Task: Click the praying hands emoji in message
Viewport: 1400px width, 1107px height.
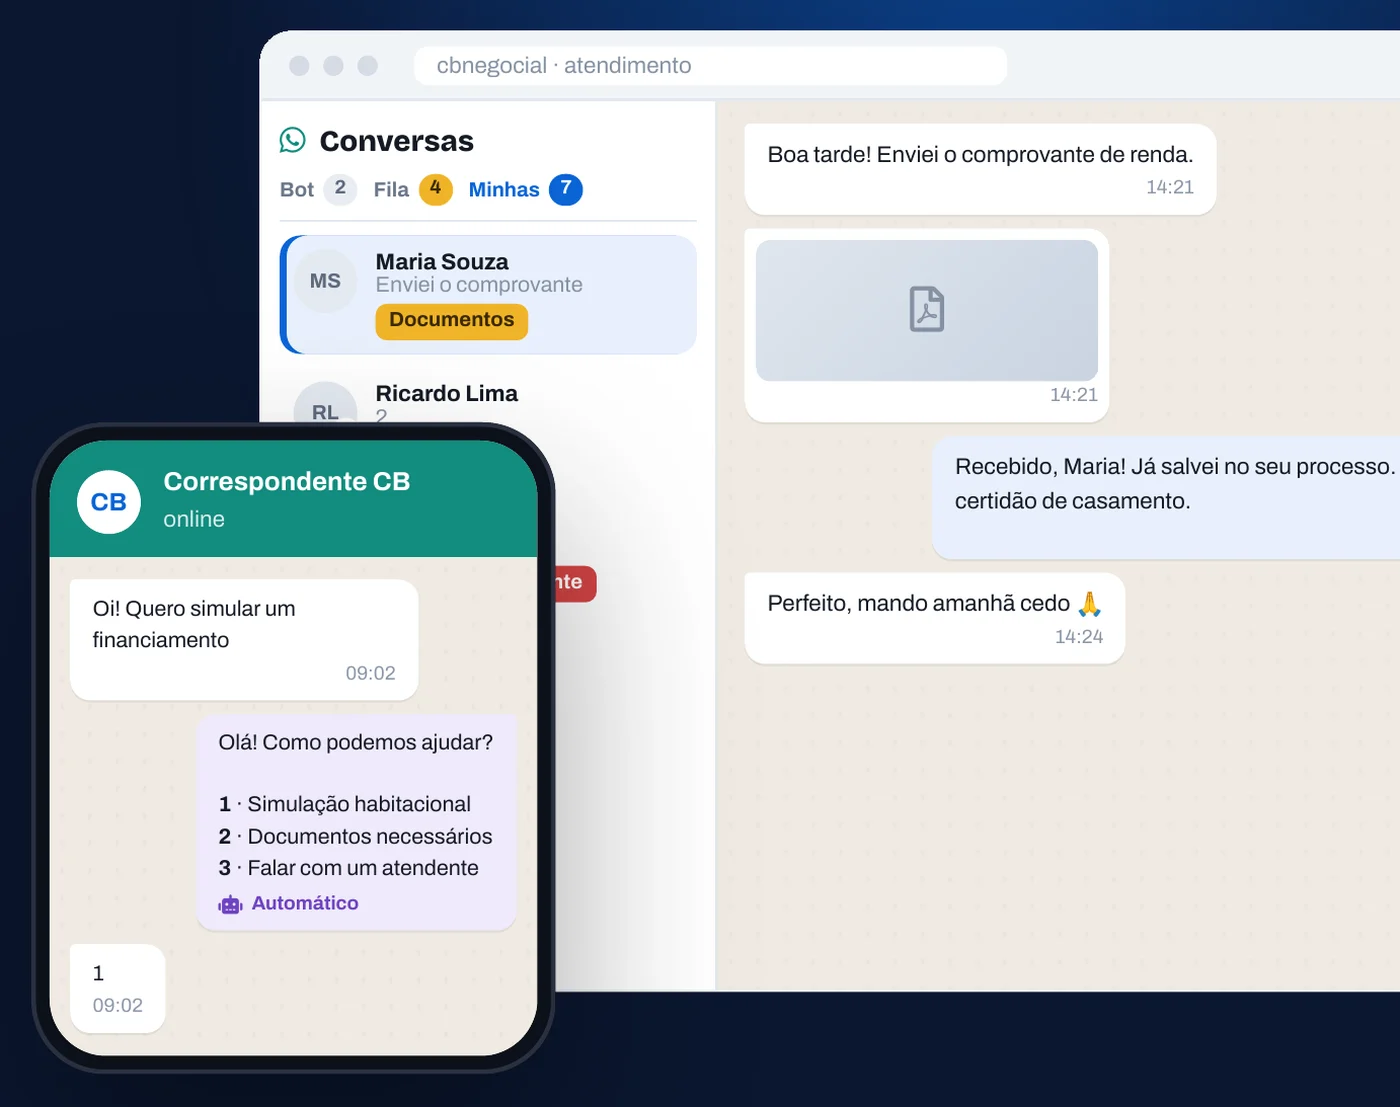Action: coord(1089,604)
